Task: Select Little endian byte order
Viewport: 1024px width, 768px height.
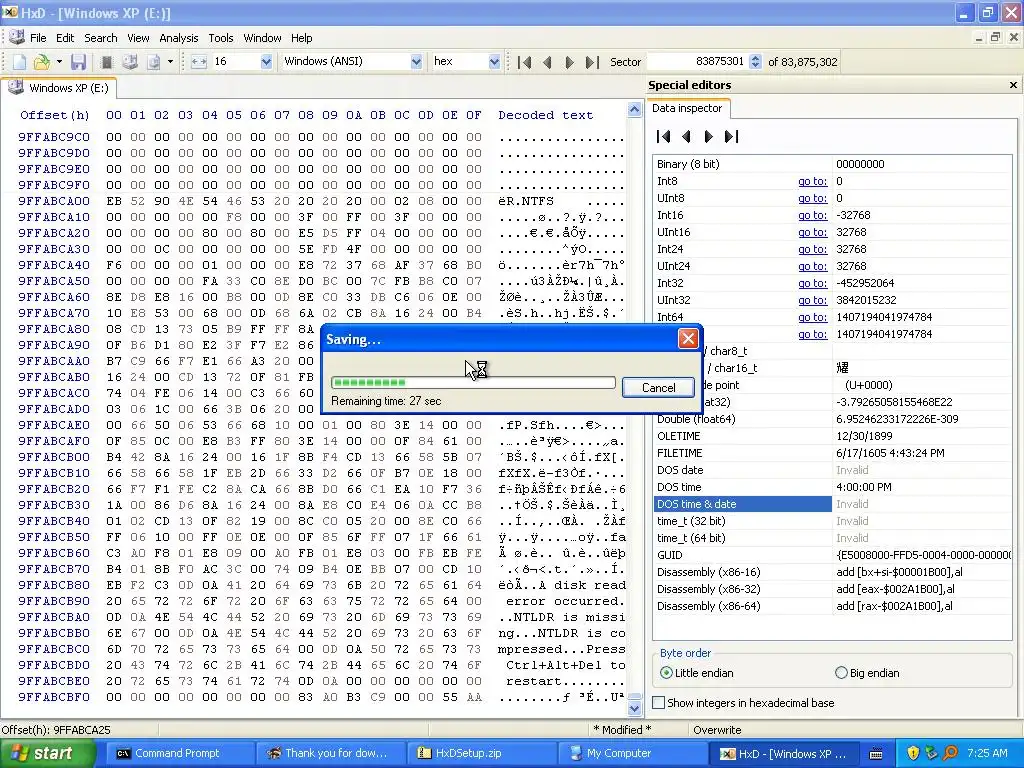Action: click(x=696, y=673)
